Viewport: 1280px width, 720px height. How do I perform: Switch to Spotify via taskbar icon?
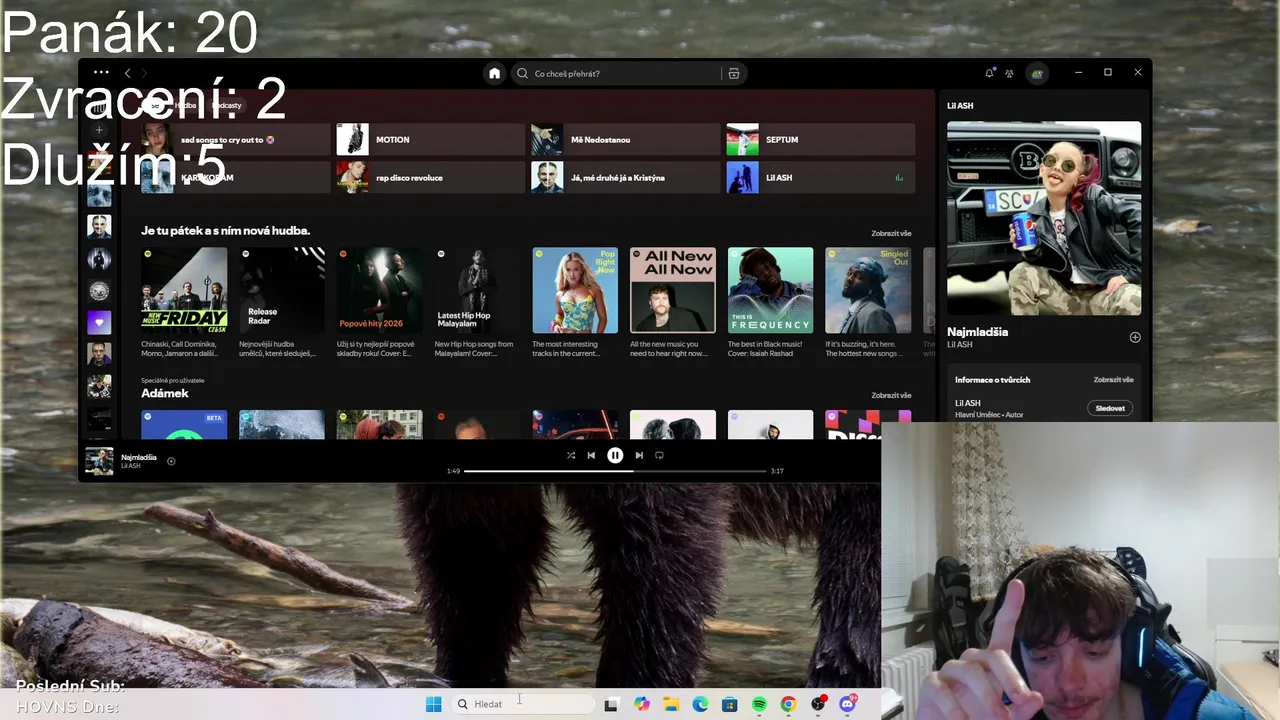pos(759,704)
